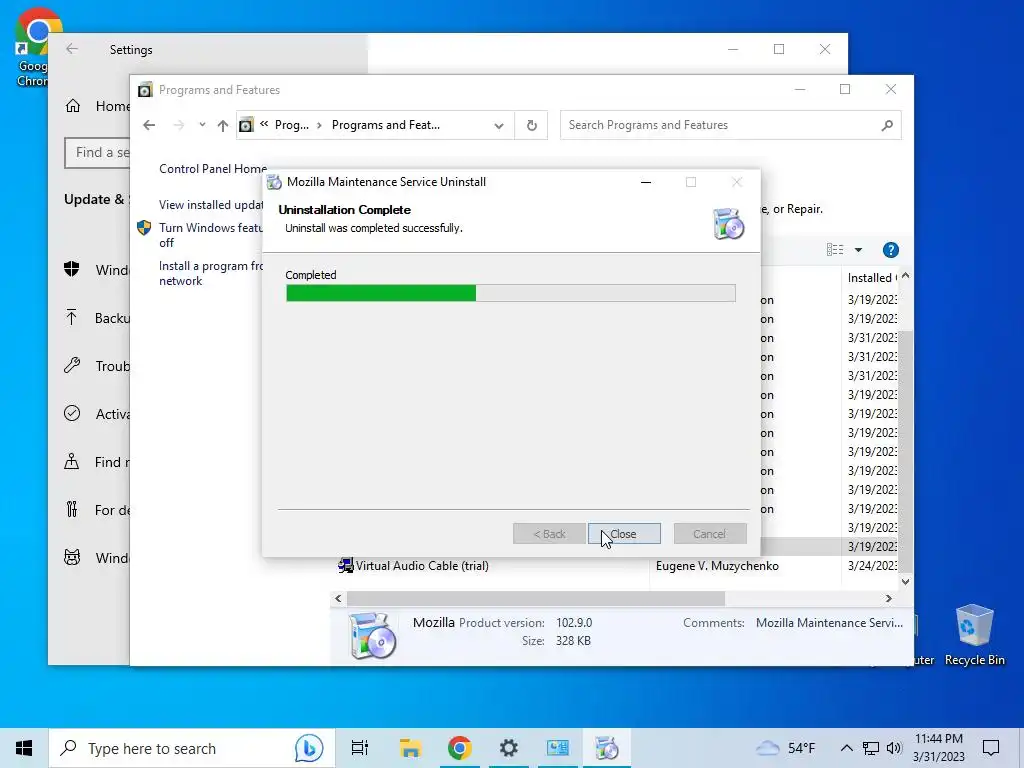Expand the address bar history dropdown
Viewport: 1024px width, 768px height.
pyautogui.click(x=499, y=125)
